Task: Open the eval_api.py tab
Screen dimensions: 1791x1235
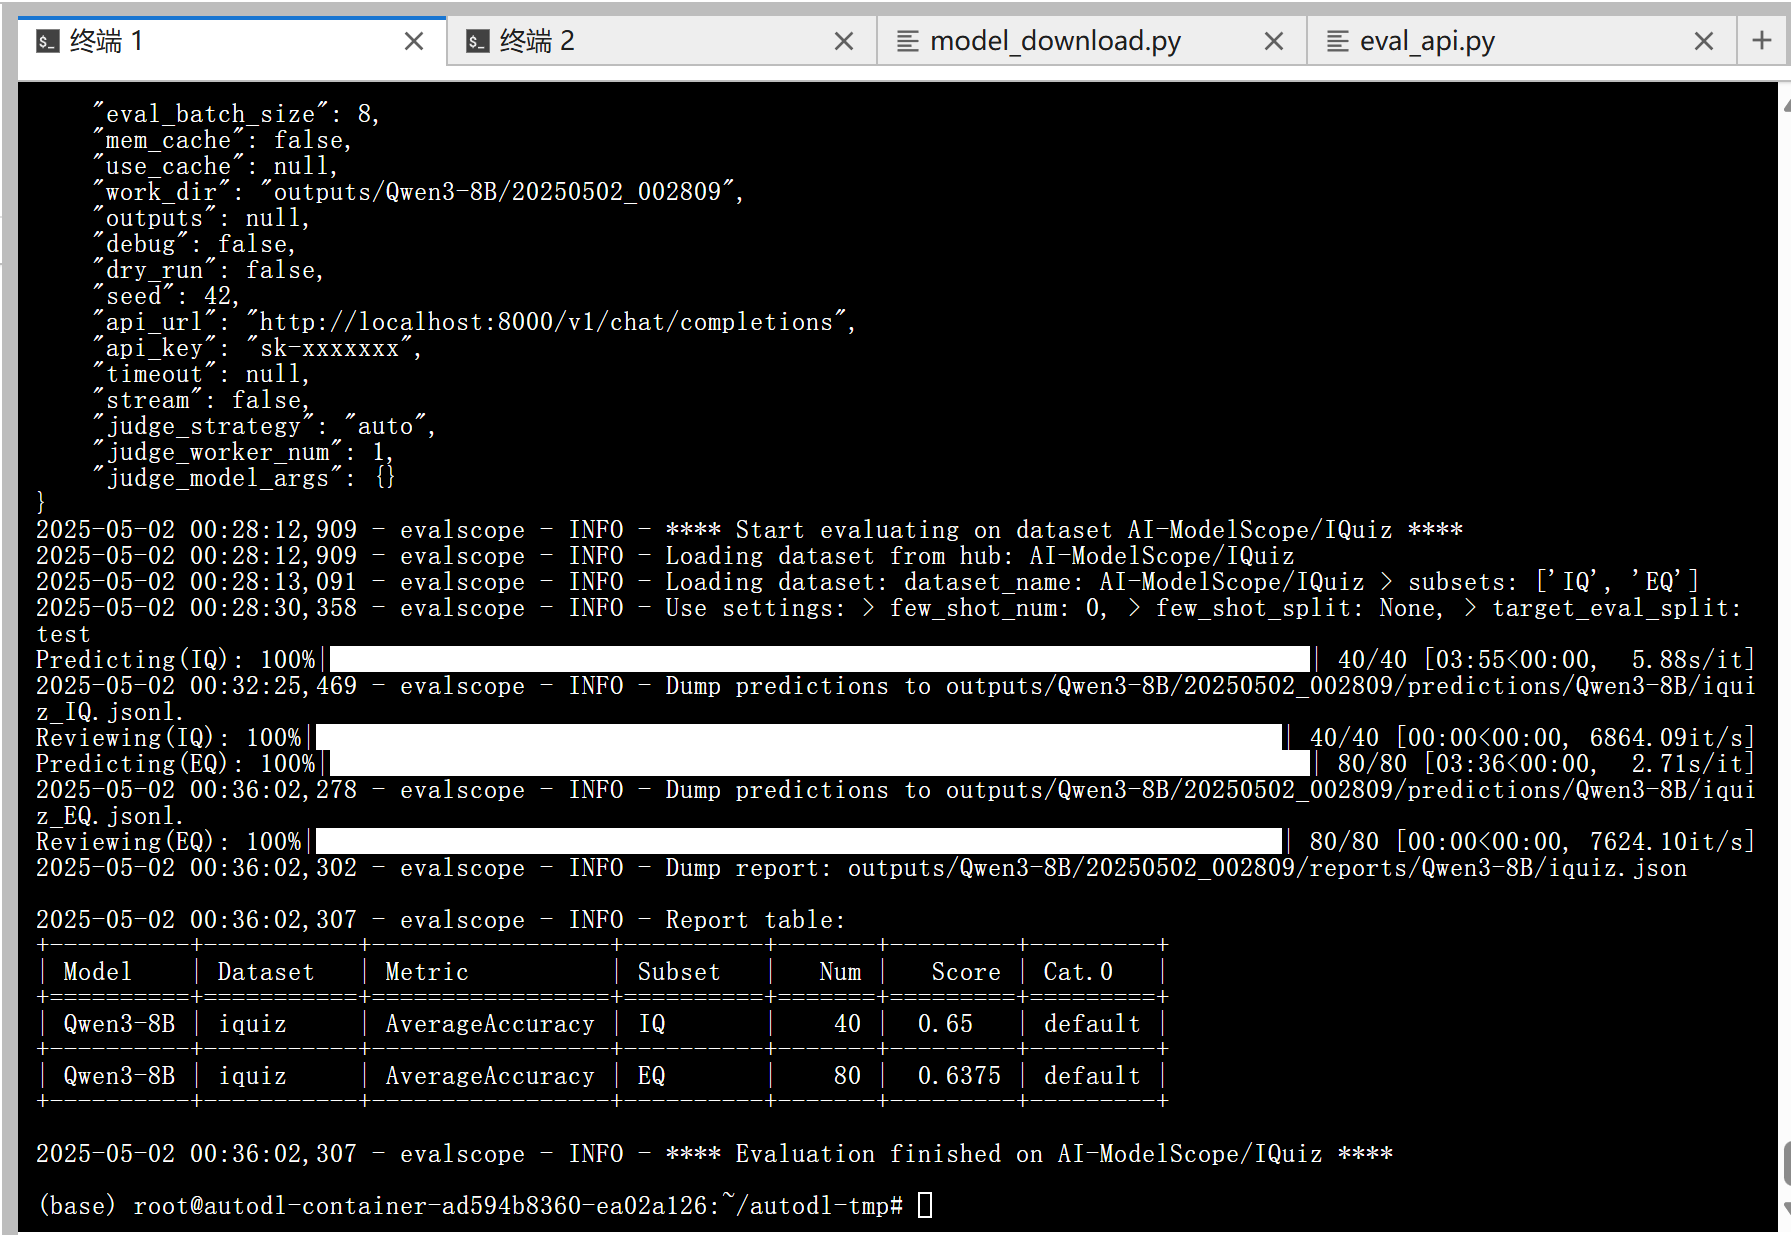Action: click(x=1427, y=41)
